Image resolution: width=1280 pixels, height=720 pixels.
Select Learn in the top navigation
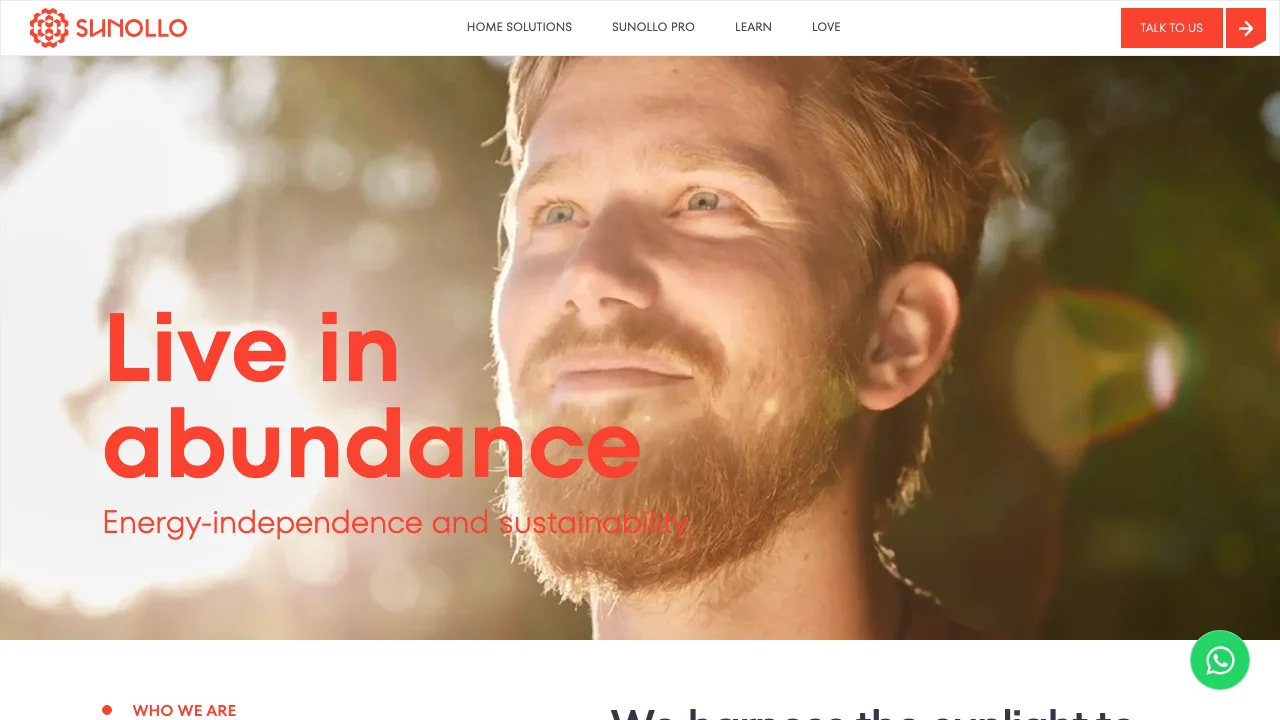pos(753,27)
